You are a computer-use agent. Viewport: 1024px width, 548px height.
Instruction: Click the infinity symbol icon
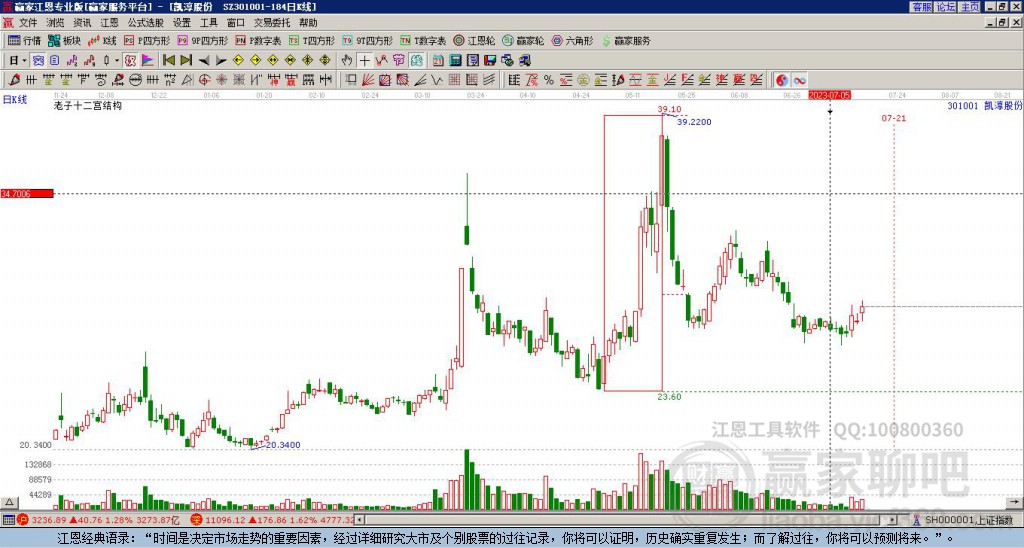(799, 80)
